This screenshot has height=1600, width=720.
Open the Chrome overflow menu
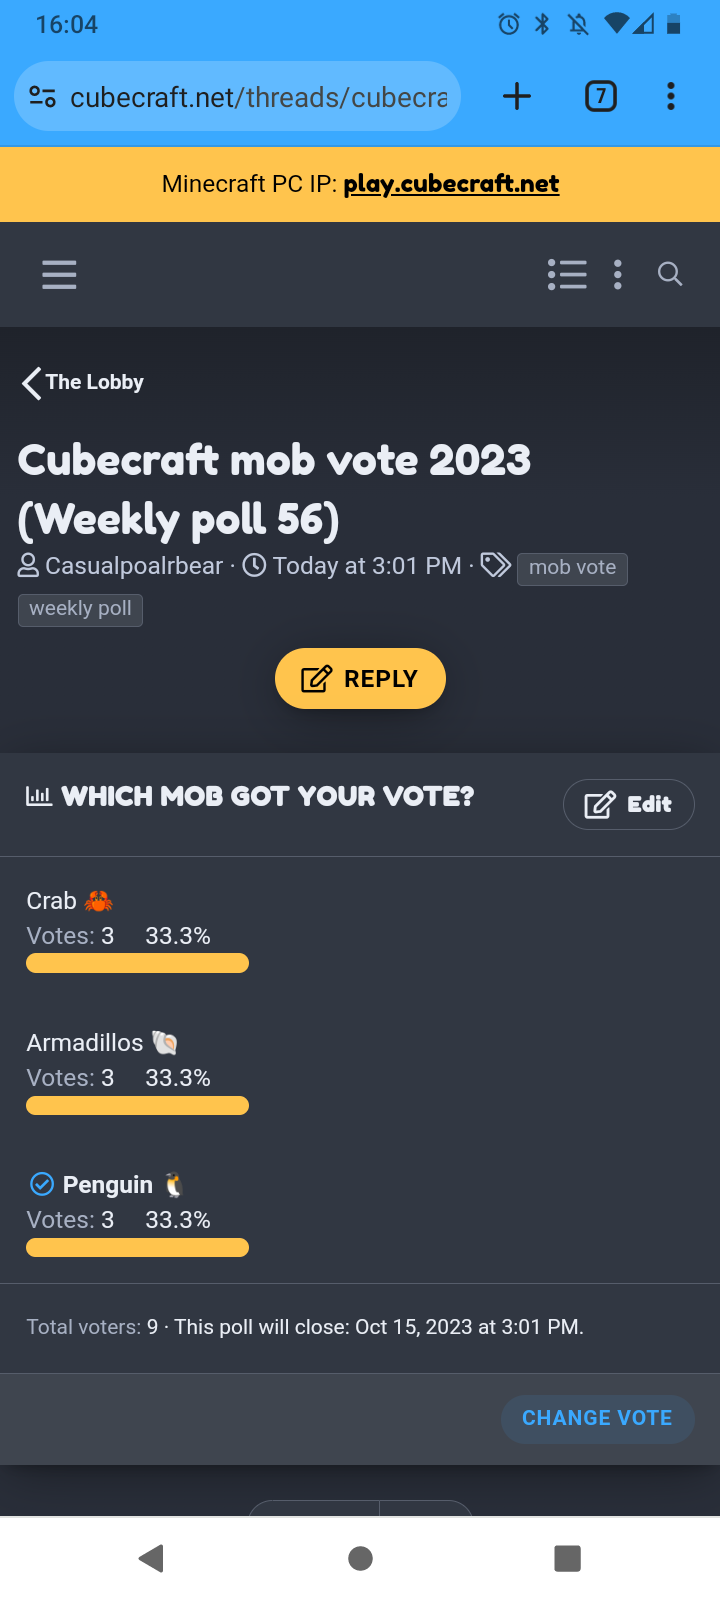671,97
